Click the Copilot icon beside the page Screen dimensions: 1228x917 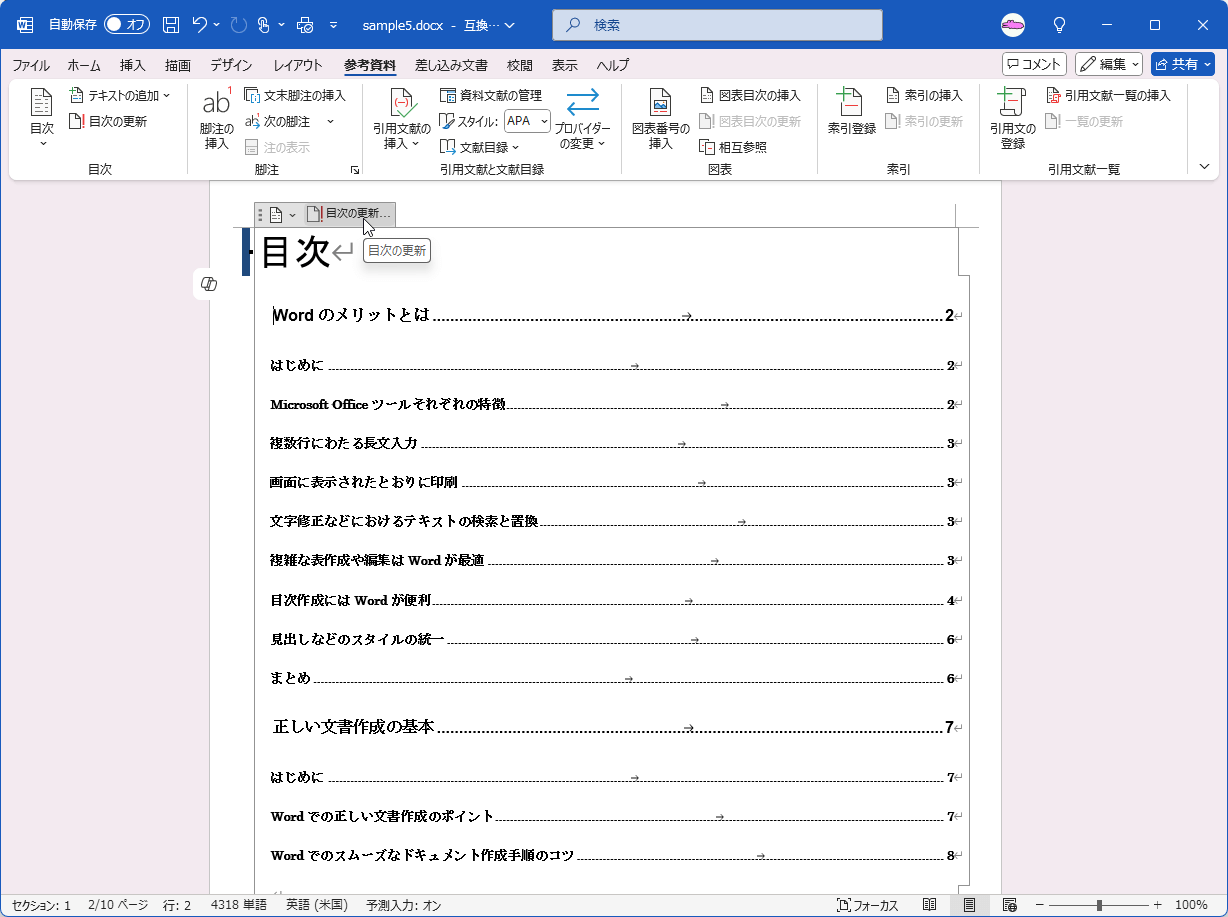tap(209, 284)
